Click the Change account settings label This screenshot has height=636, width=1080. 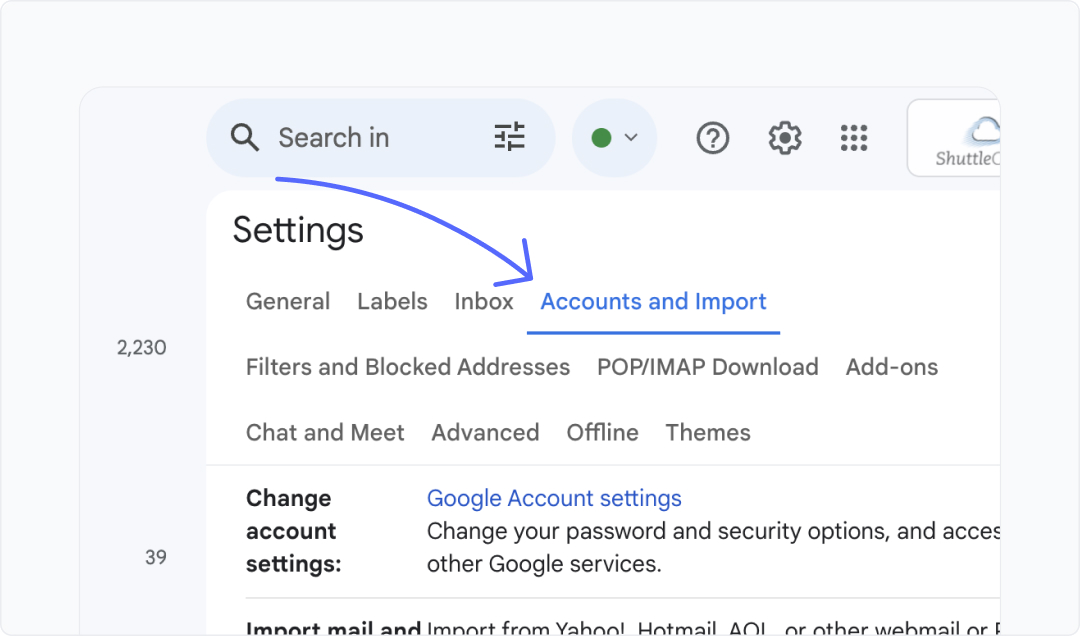tap(293, 531)
